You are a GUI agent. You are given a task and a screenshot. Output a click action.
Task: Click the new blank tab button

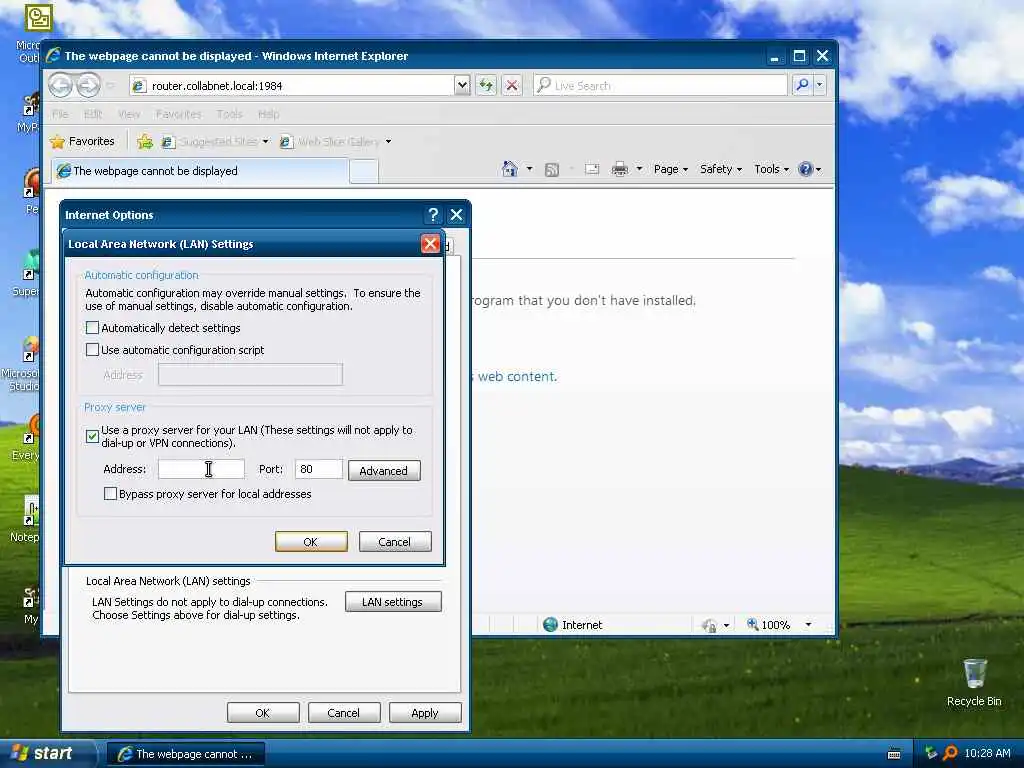click(x=364, y=172)
